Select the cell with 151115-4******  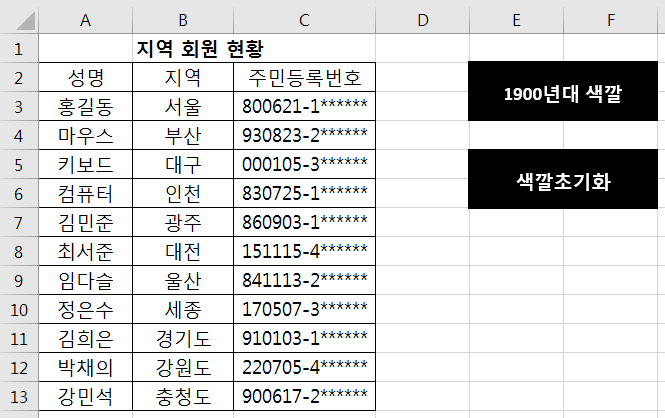coord(305,251)
